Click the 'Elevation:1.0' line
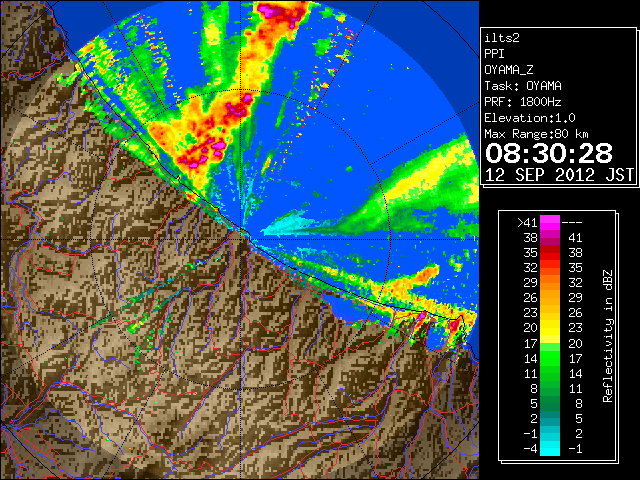 pos(530,118)
